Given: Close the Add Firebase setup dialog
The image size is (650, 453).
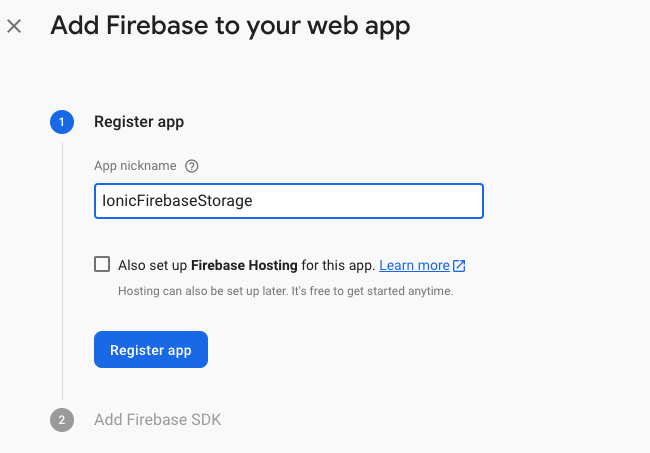Looking at the screenshot, I should 14,26.
